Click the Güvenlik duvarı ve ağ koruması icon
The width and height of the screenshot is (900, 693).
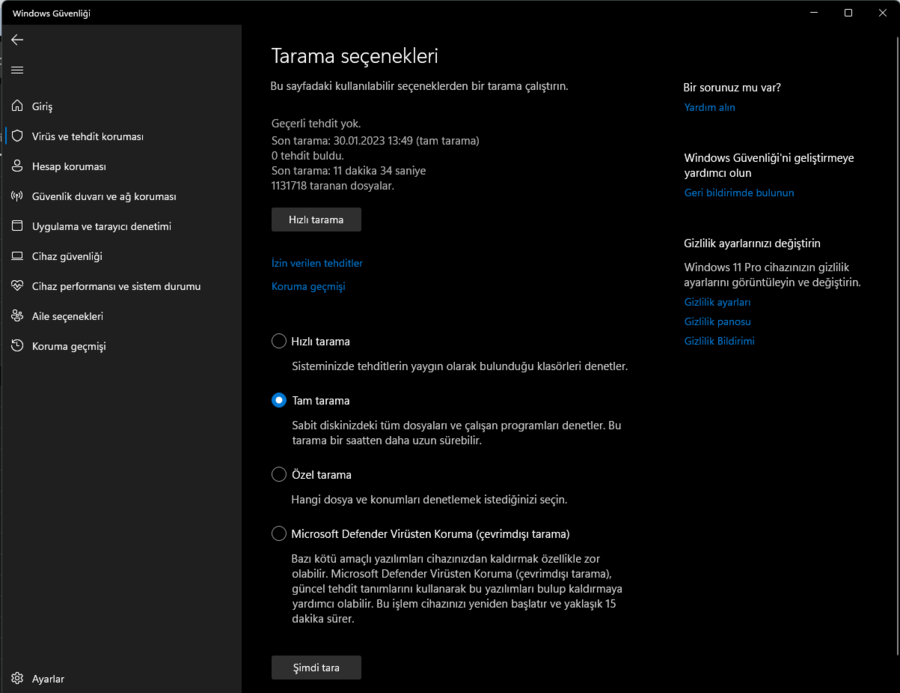pos(17,196)
